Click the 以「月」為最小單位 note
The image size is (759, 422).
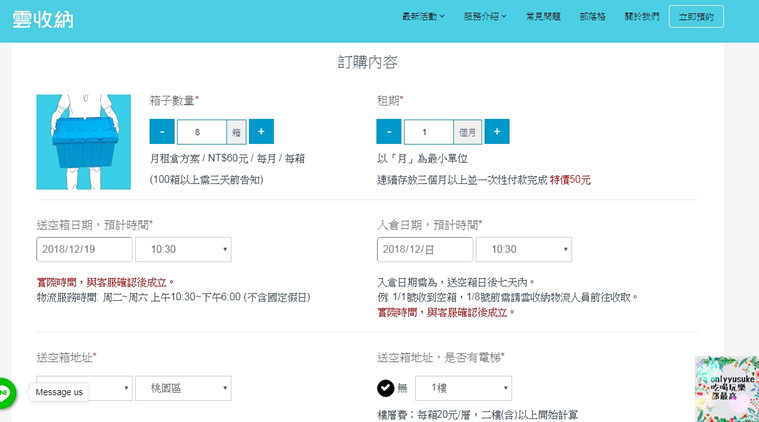click(422, 159)
